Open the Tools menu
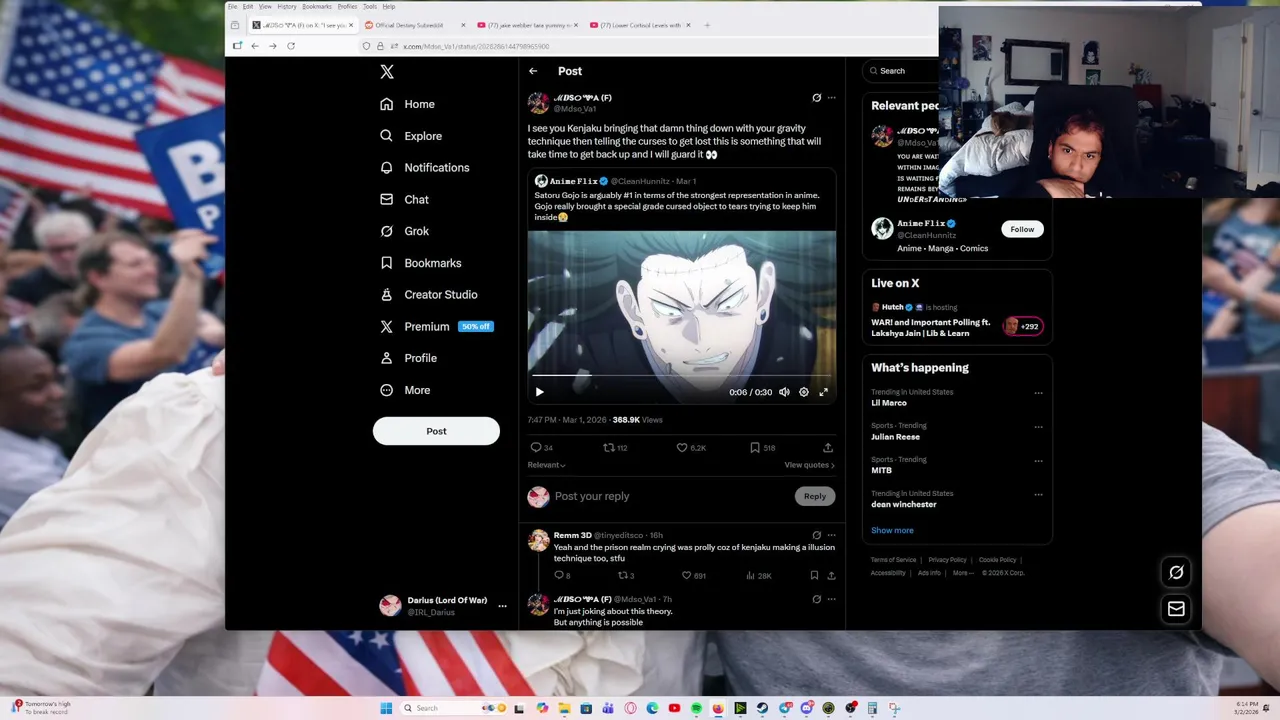The width and height of the screenshot is (1280, 720). (x=370, y=6)
